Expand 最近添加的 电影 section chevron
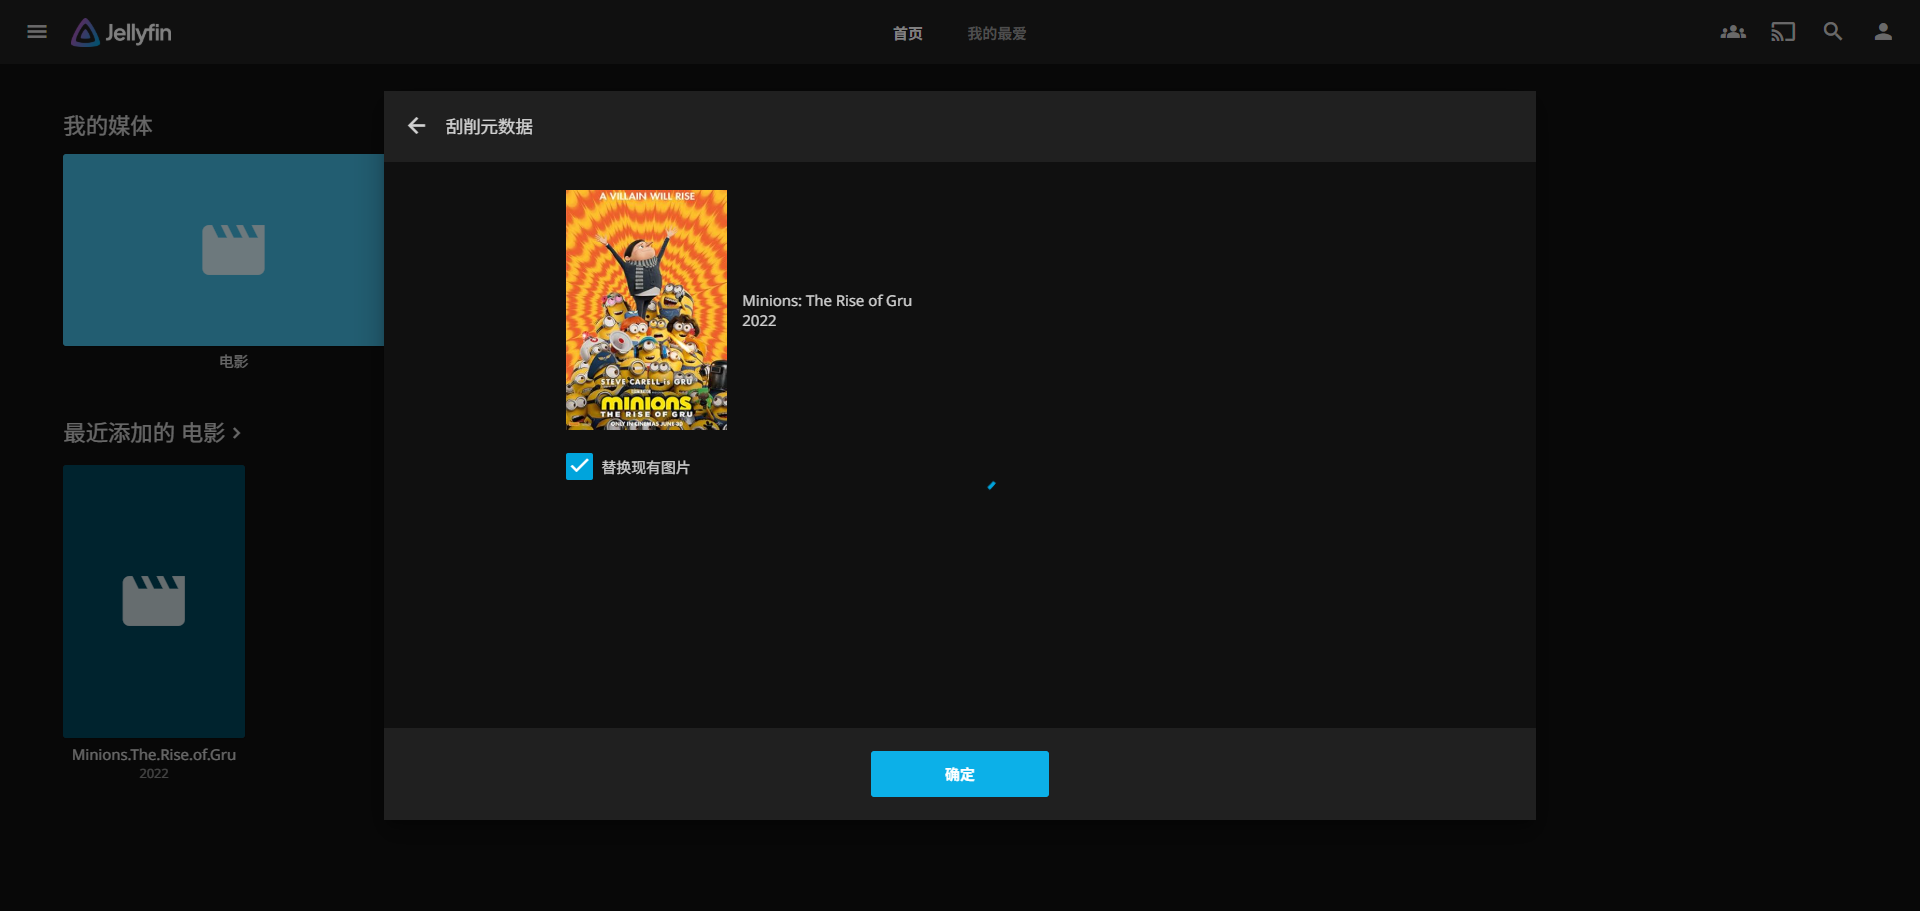Screen dimensions: 1920x911 click(x=237, y=433)
